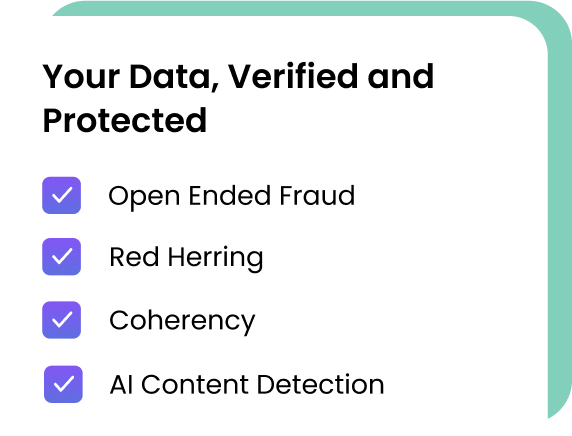Image resolution: width=572 pixels, height=436 pixels.
Task: Click the word "Herring" in second item
Action: (215, 259)
